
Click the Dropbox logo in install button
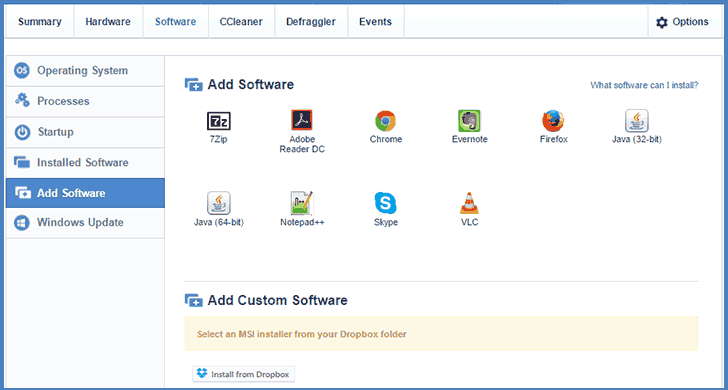202,373
